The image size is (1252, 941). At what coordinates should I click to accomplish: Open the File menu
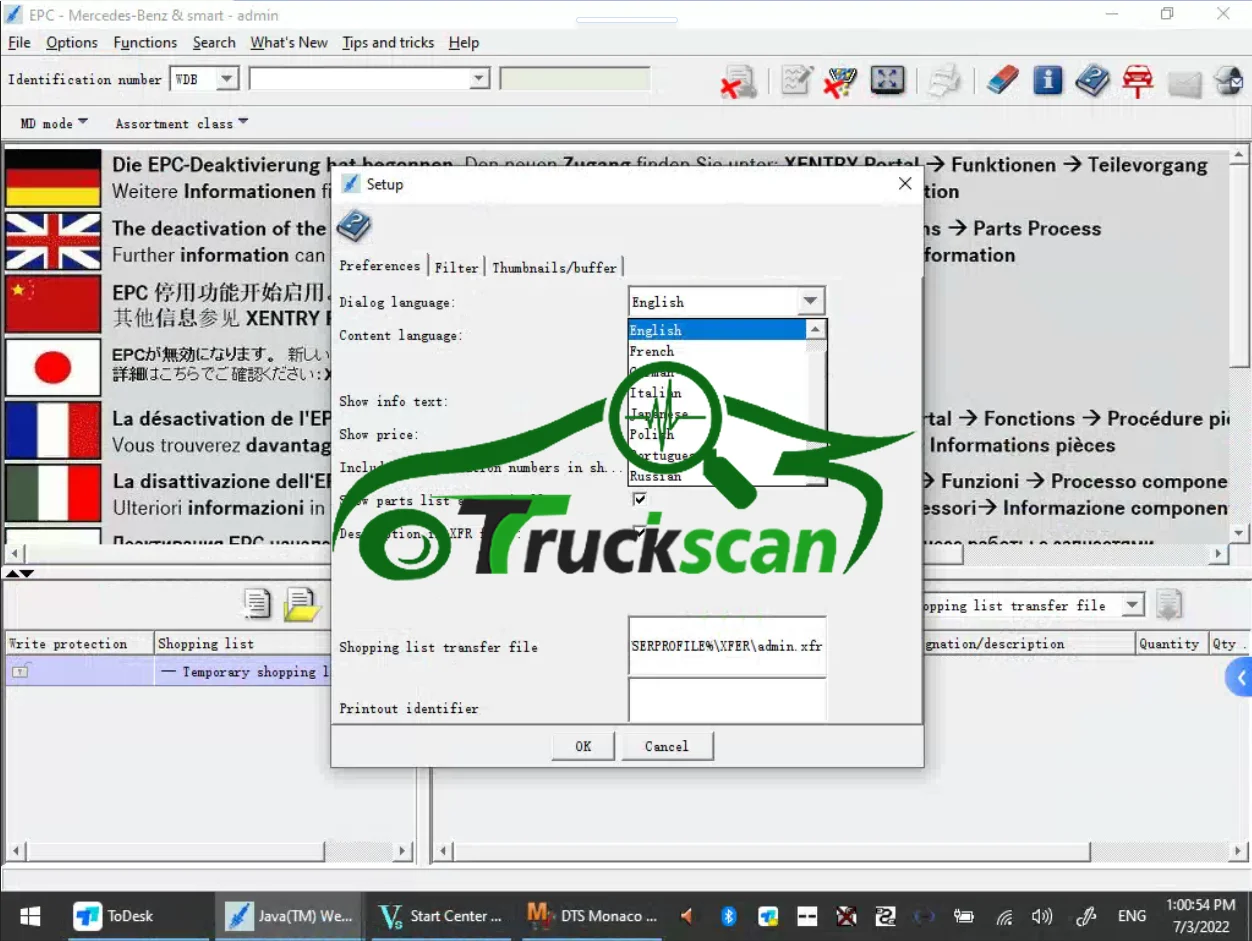[19, 42]
